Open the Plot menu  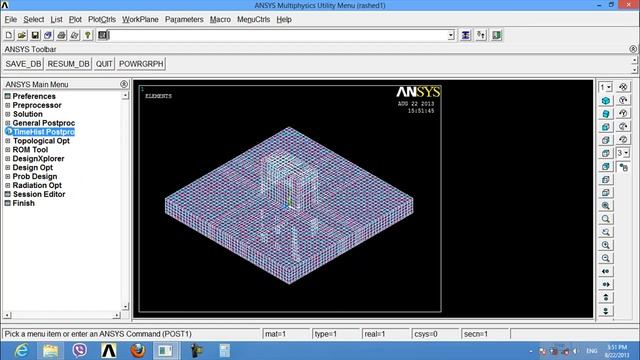click(x=75, y=20)
